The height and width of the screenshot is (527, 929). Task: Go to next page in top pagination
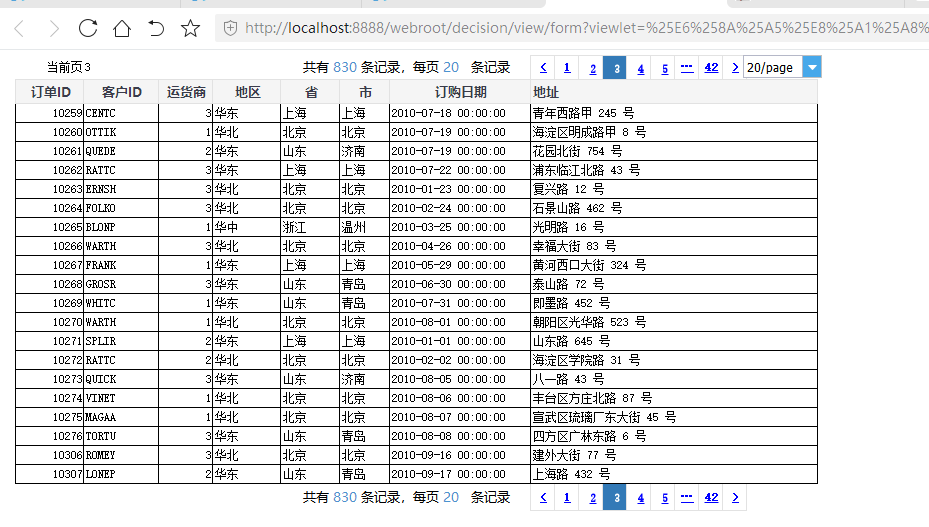tap(735, 68)
